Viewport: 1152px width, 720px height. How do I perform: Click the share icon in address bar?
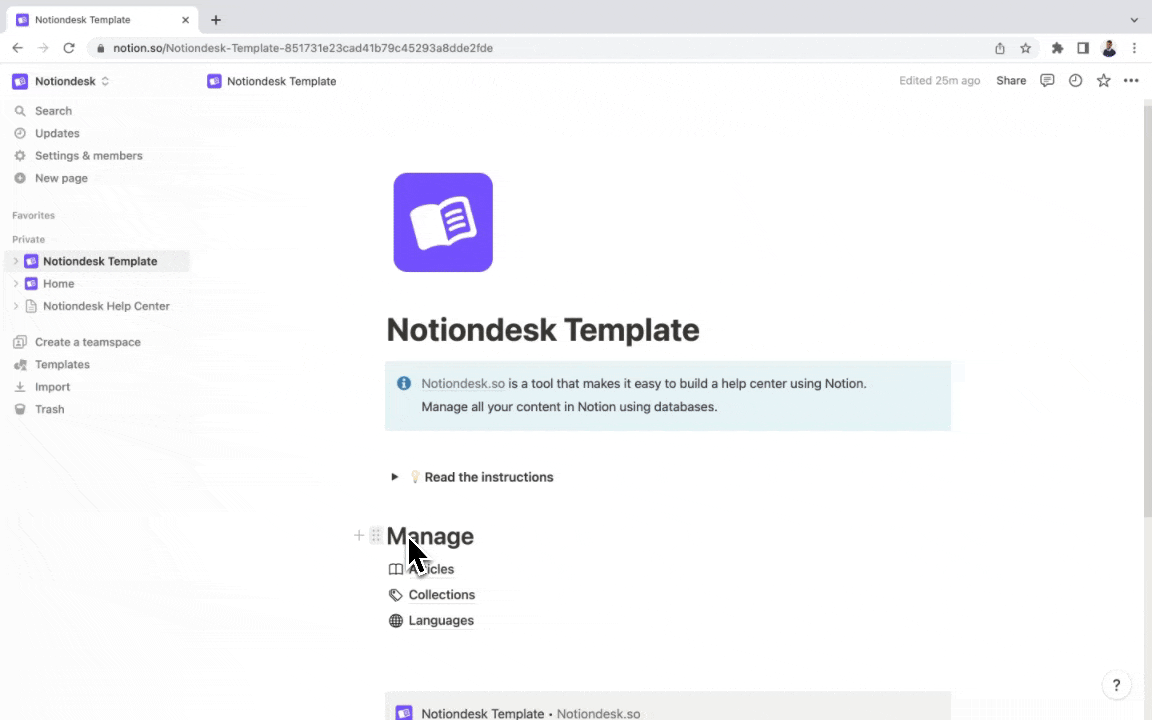[x=1000, y=48]
